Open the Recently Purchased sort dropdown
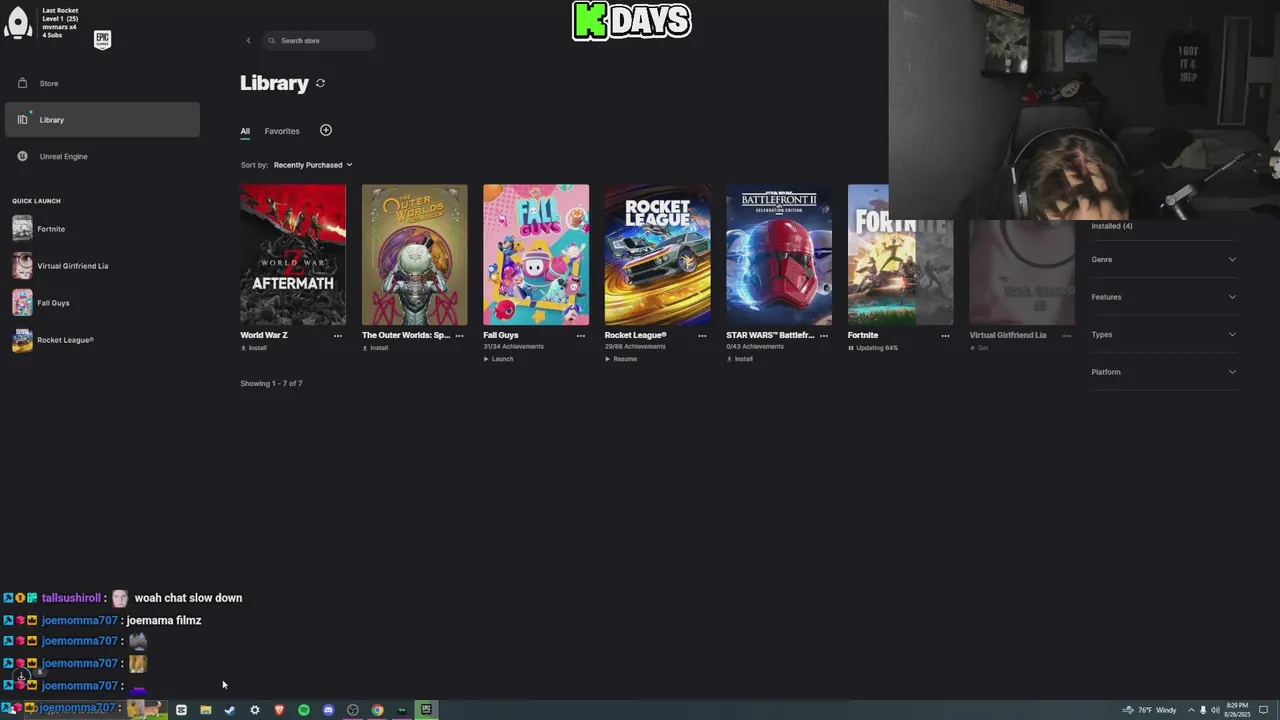 [313, 165]
